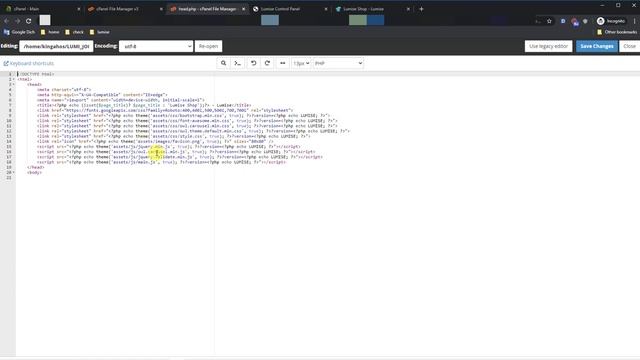Redo the last edit

[267, 63]
